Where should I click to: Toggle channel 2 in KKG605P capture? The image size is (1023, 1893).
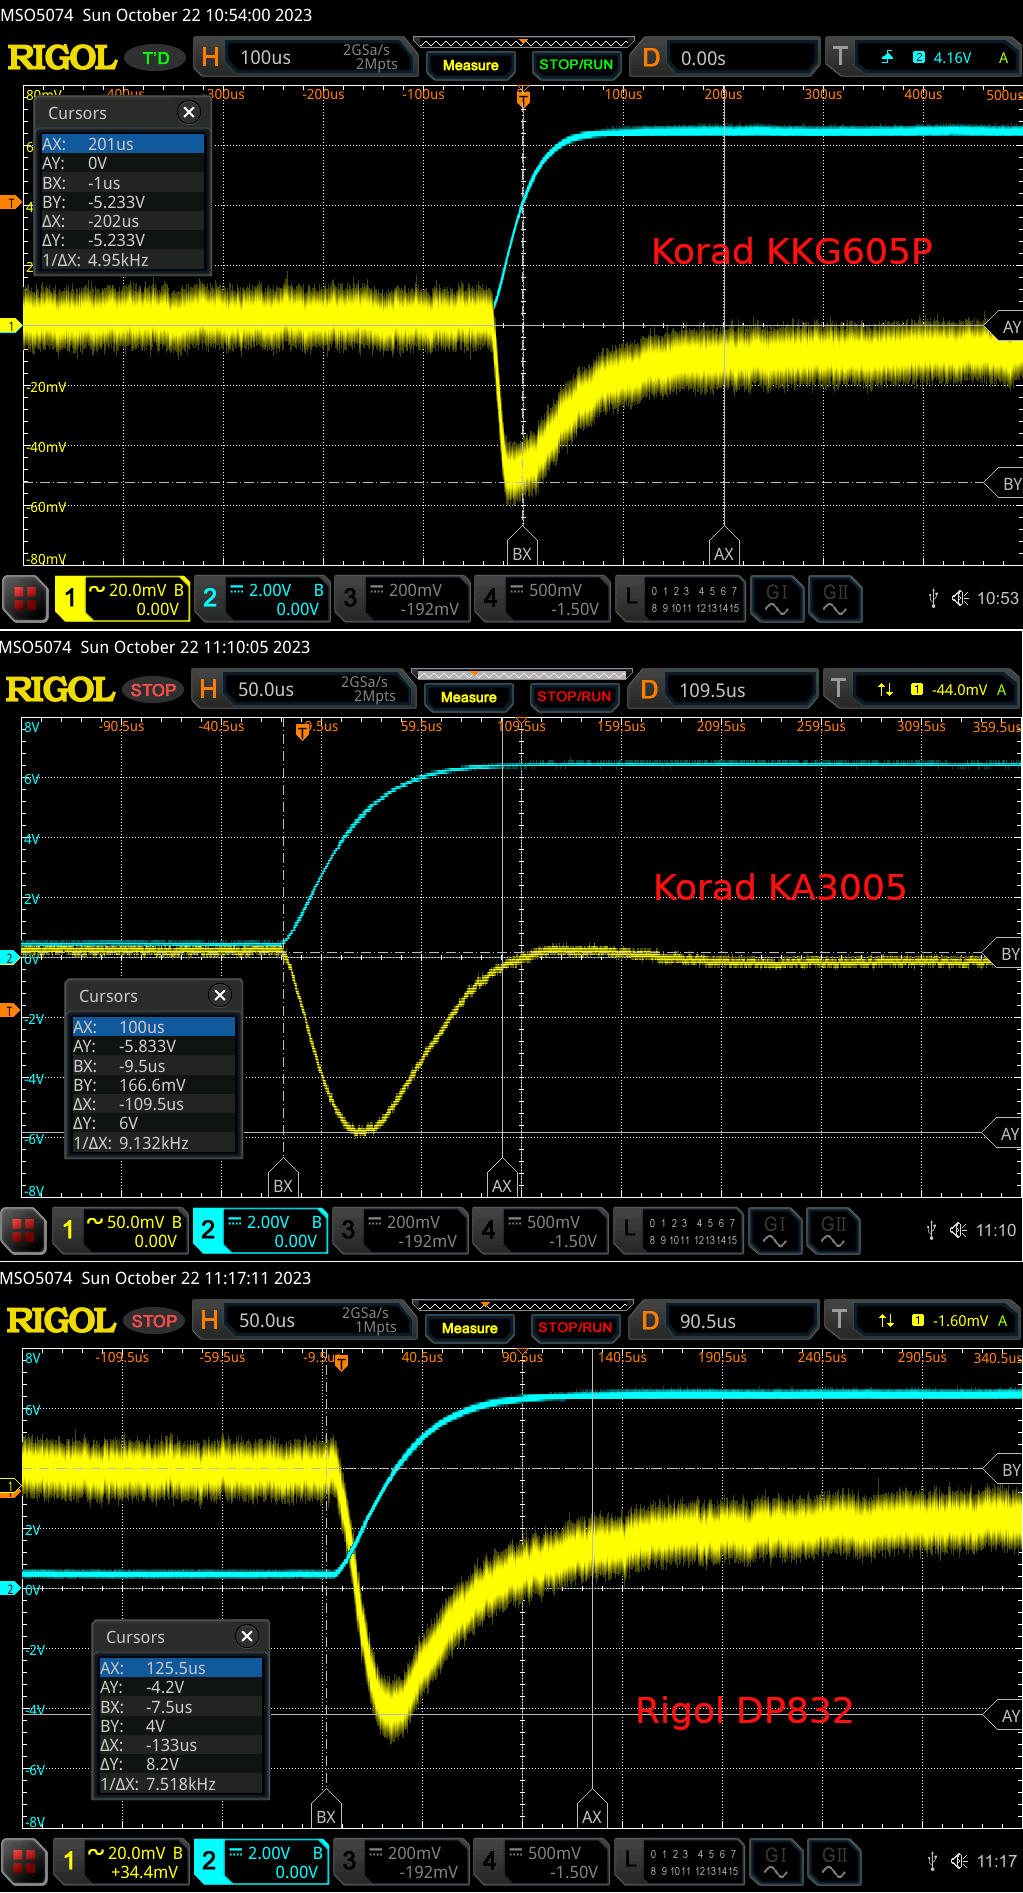click(262, 598)
